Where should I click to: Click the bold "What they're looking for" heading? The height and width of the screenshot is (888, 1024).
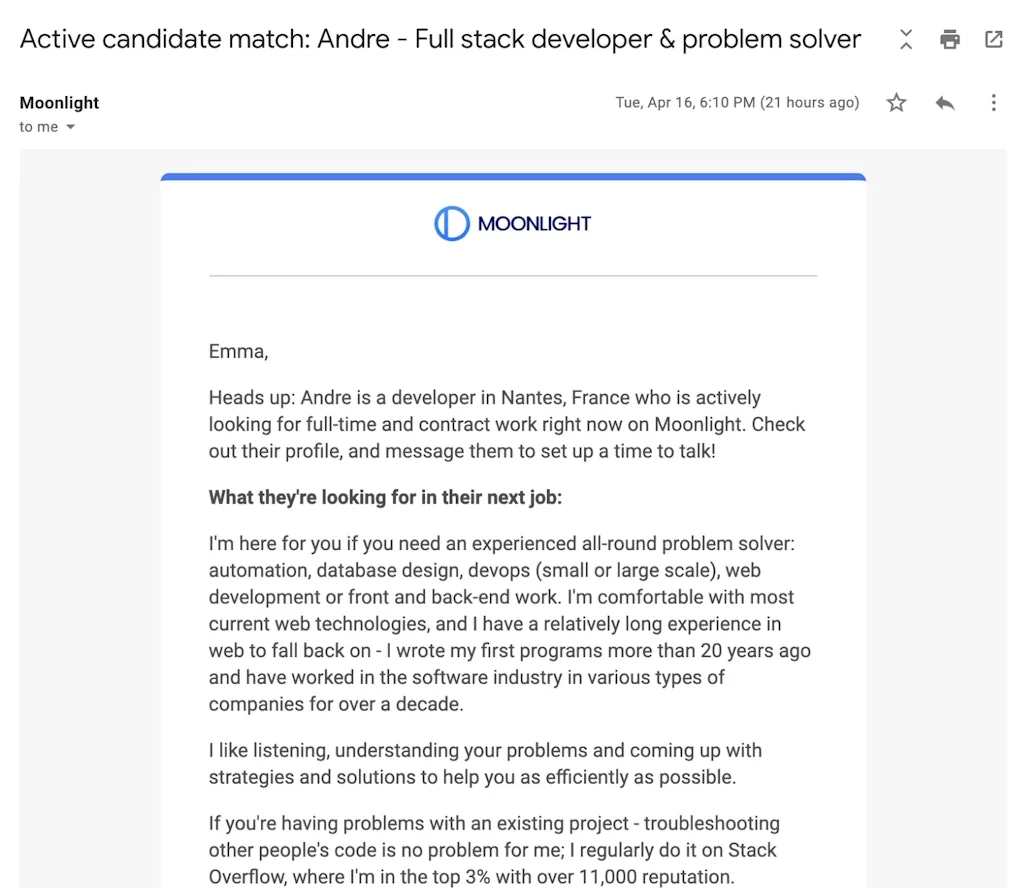pos(385,497)
